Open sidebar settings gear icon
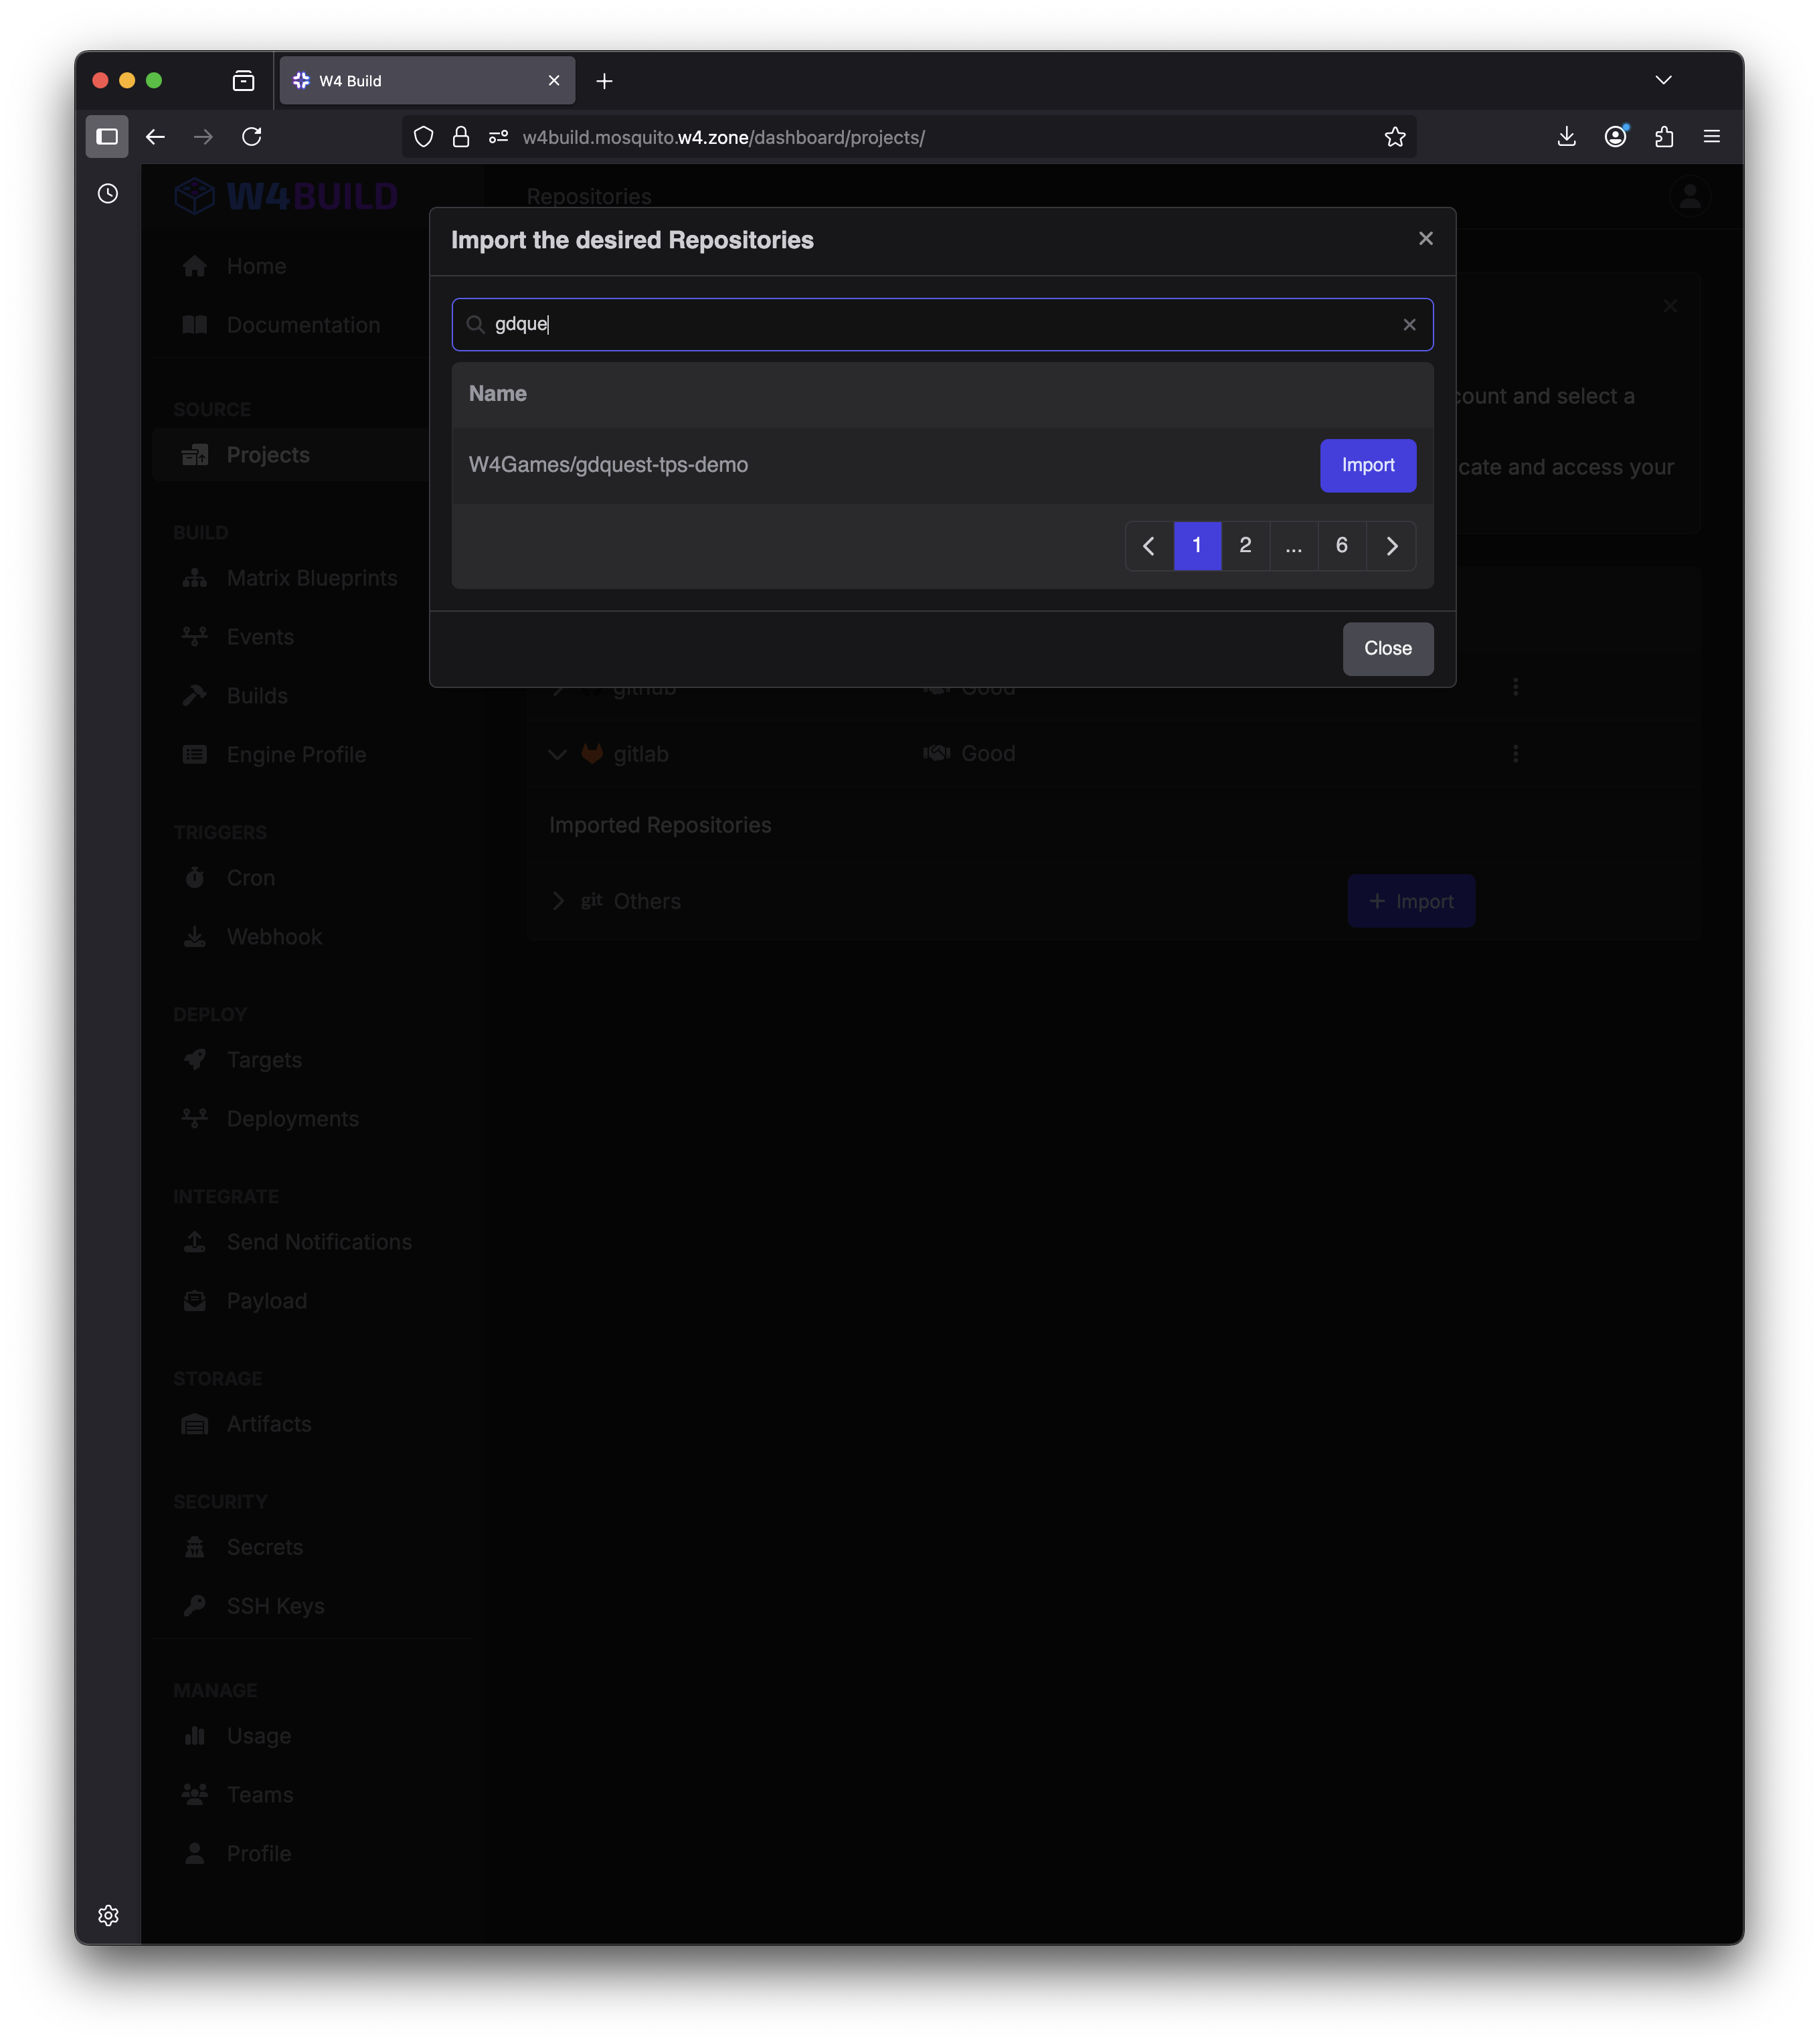Image resolution: width=1819 pixels, height=2044 pixels. click(108, 1915)
